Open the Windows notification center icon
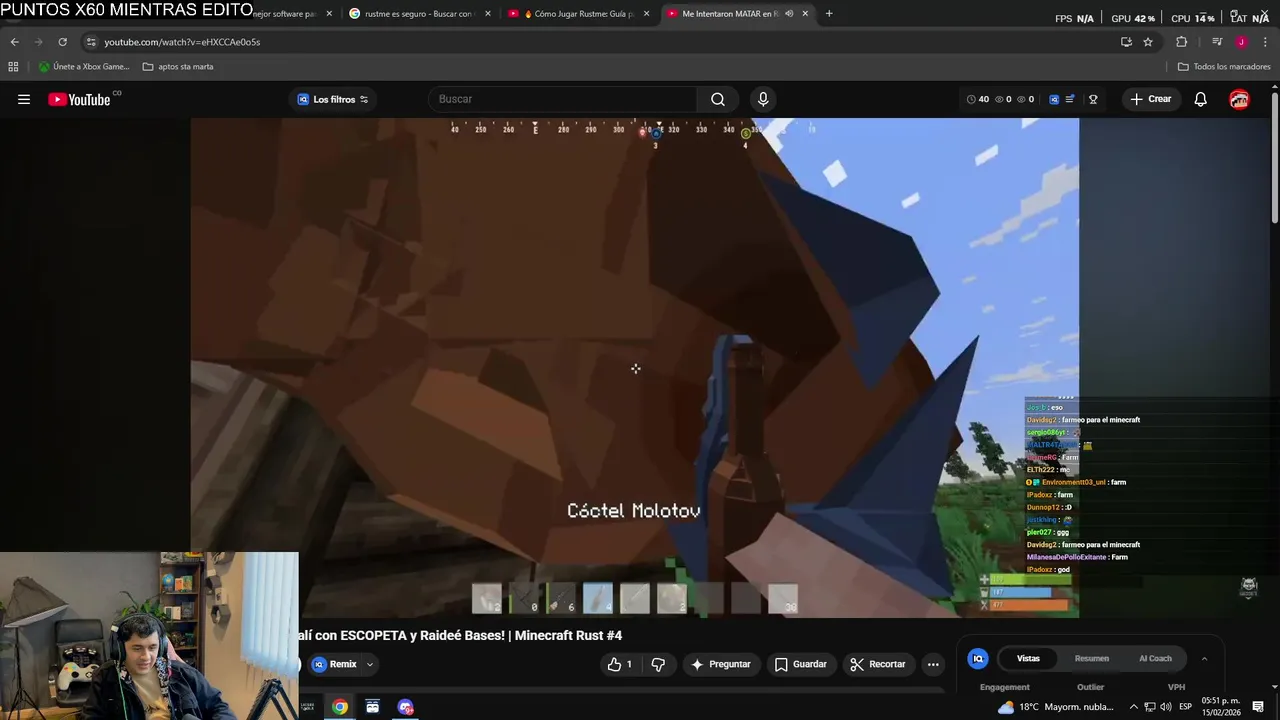Viewport: 1280px width, 720px height. point(1258,707)
